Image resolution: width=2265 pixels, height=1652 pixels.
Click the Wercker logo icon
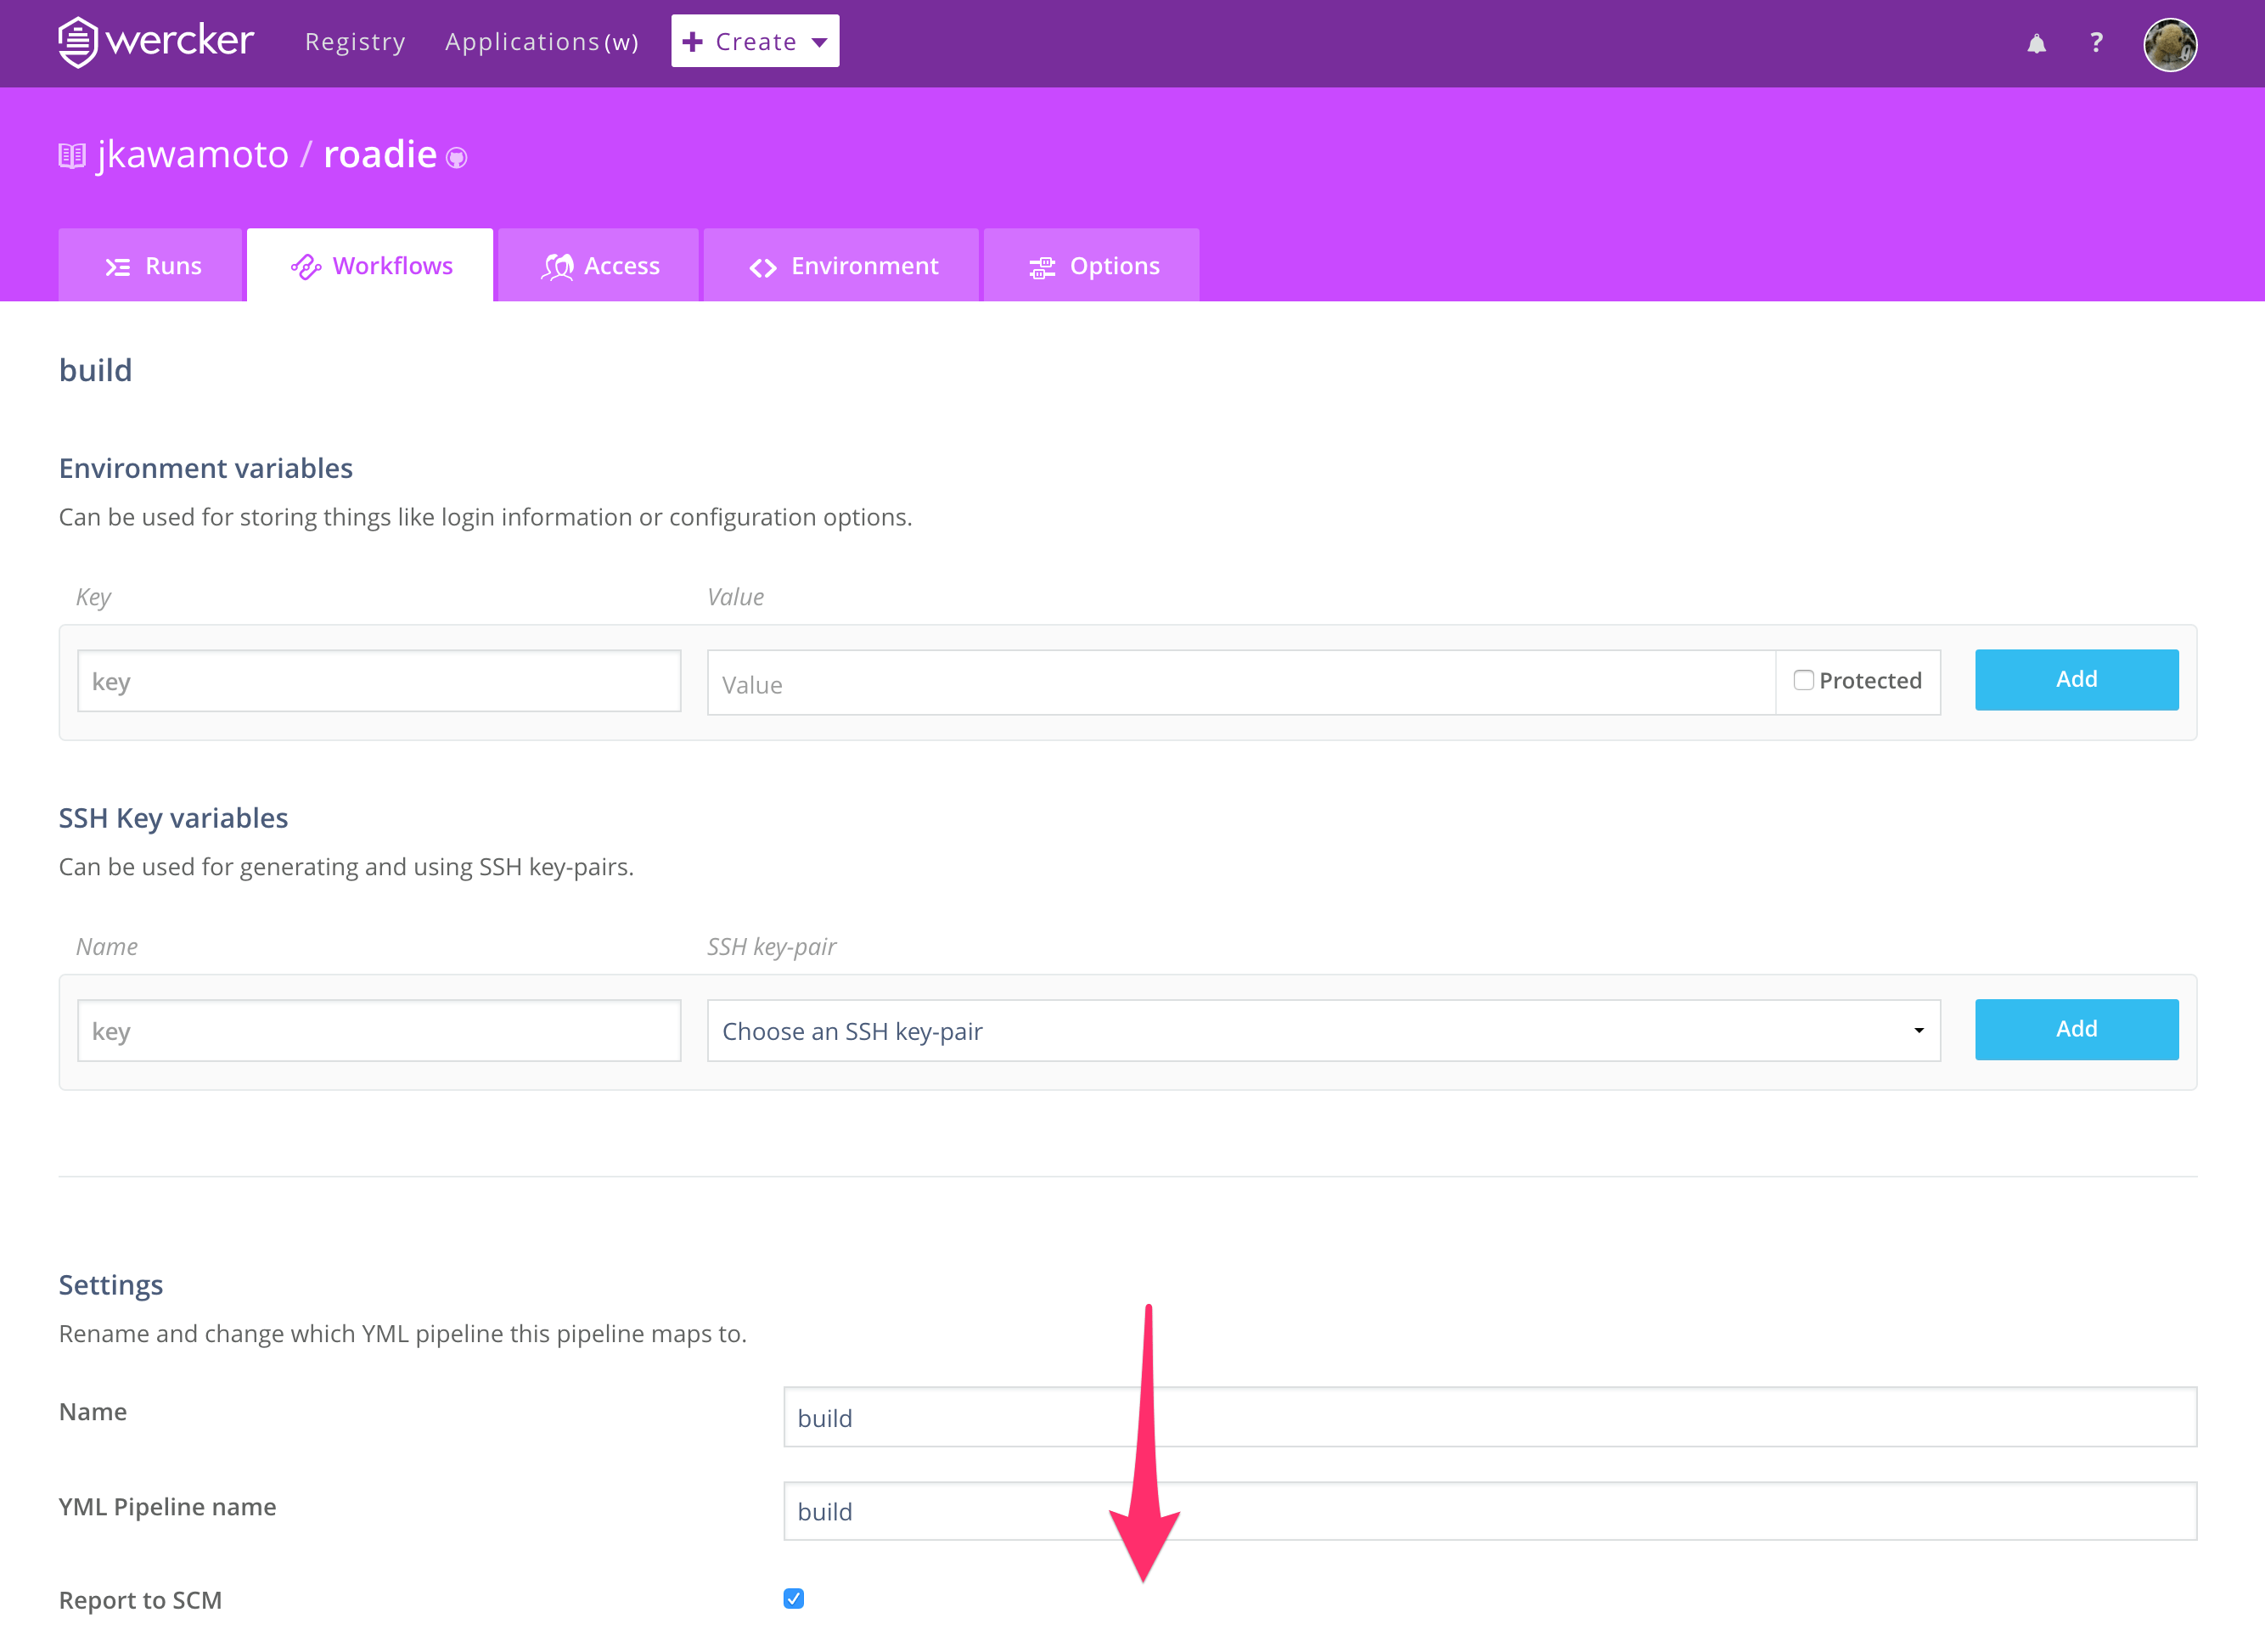(78, 42)
